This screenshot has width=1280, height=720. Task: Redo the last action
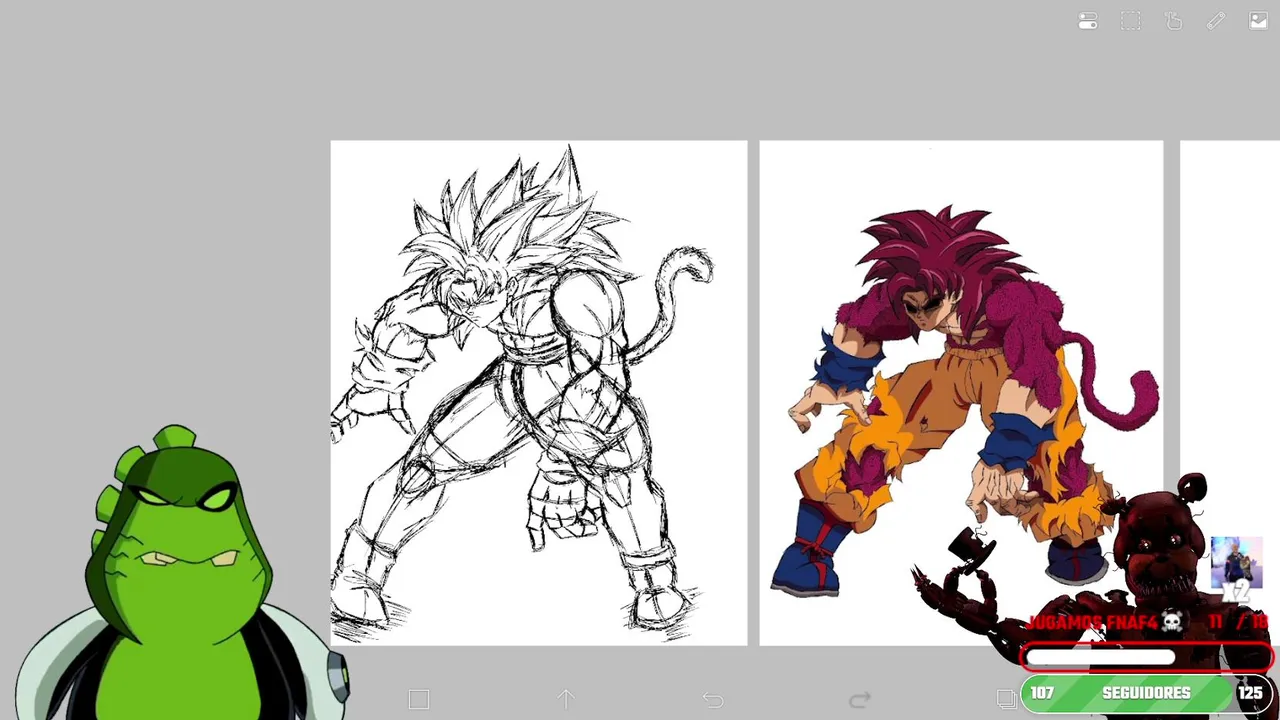[x=860, y=700]
